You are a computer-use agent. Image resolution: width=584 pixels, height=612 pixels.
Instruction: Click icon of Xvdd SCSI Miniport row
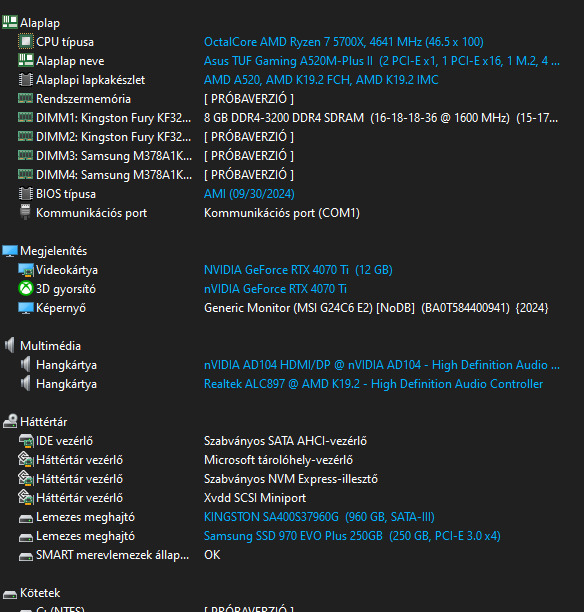coord(26,497)
